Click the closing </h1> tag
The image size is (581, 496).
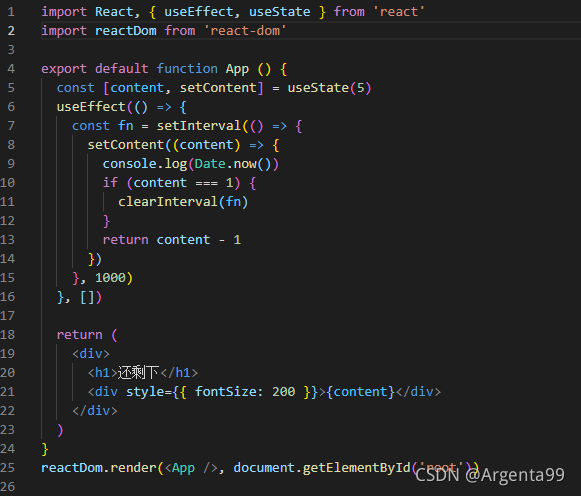coord(179,373)
